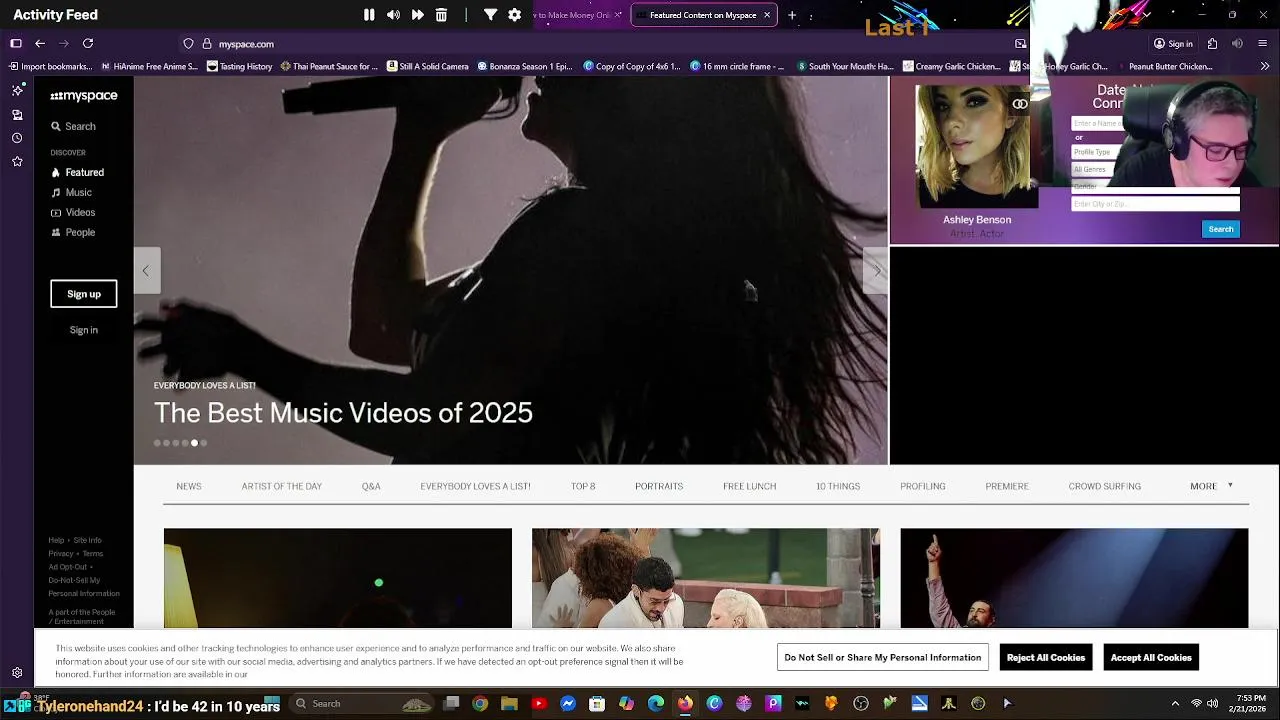Viewport: 1280px width, 720px height.
Task: Reject All Cookies
Action: coord(1046,658)
